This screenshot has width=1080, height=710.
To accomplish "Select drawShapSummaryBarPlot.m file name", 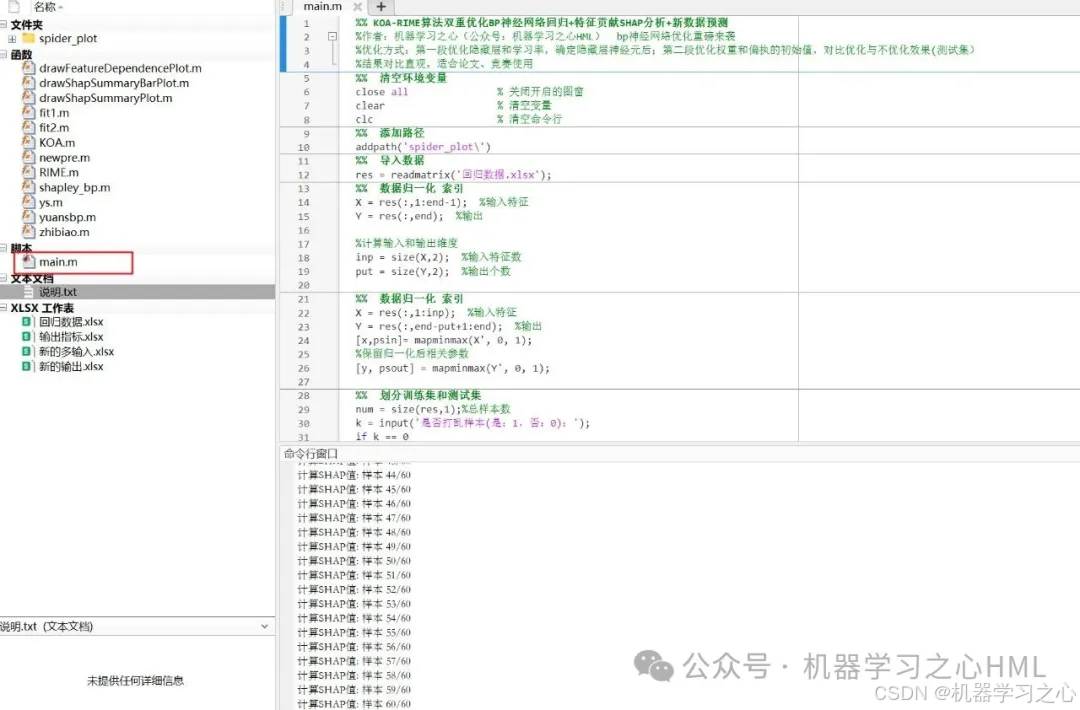I will (114, 83).
